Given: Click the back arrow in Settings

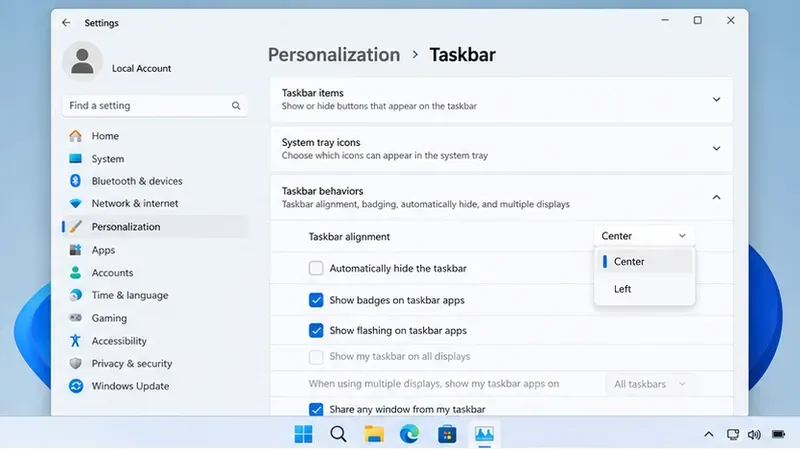Looking at the screenshot, I should point(66,22).
